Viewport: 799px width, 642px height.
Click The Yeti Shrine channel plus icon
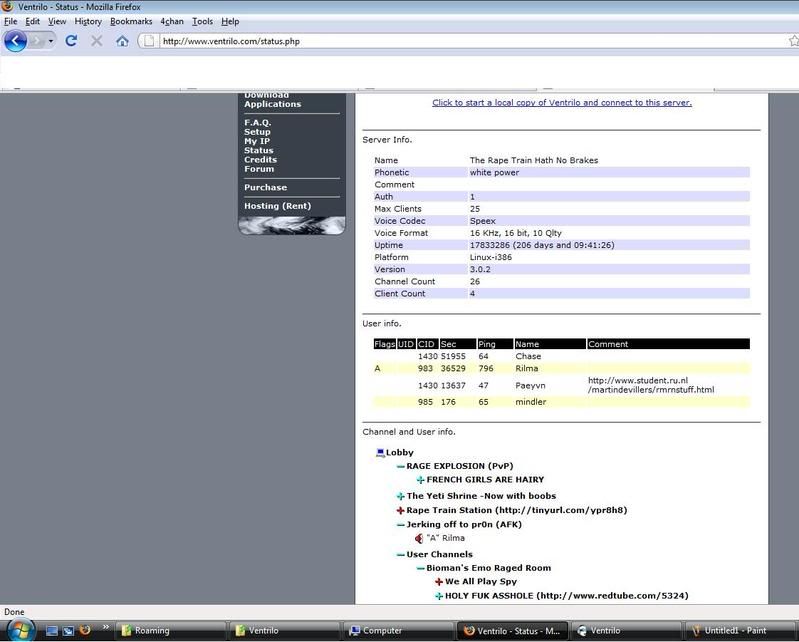[x=401, y=496]
